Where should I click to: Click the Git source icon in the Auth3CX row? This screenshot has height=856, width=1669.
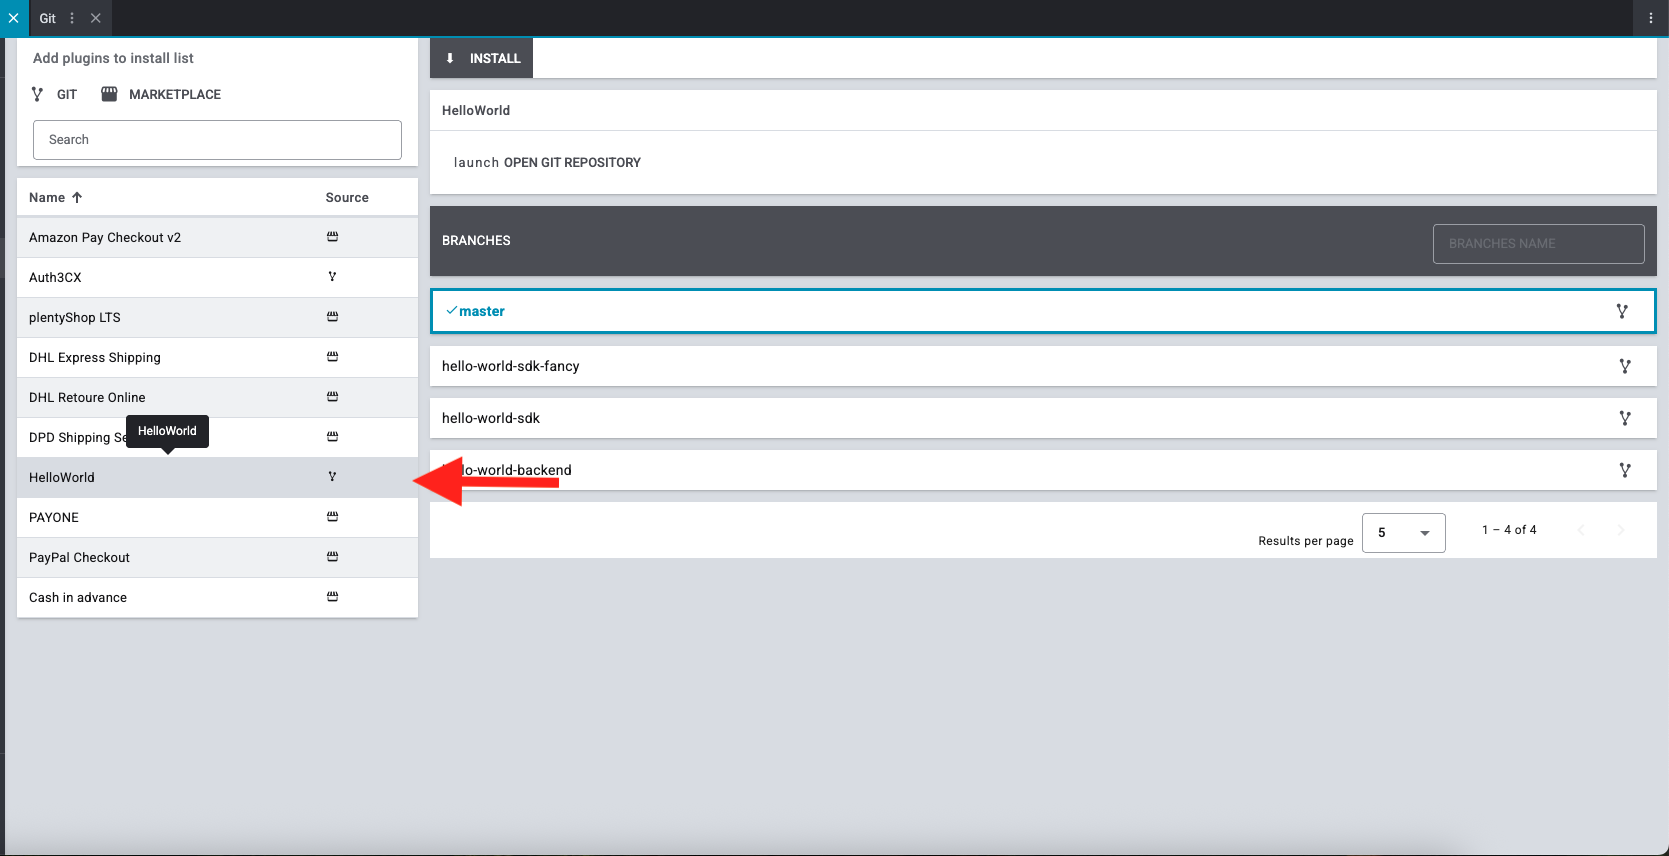(332, 277)
